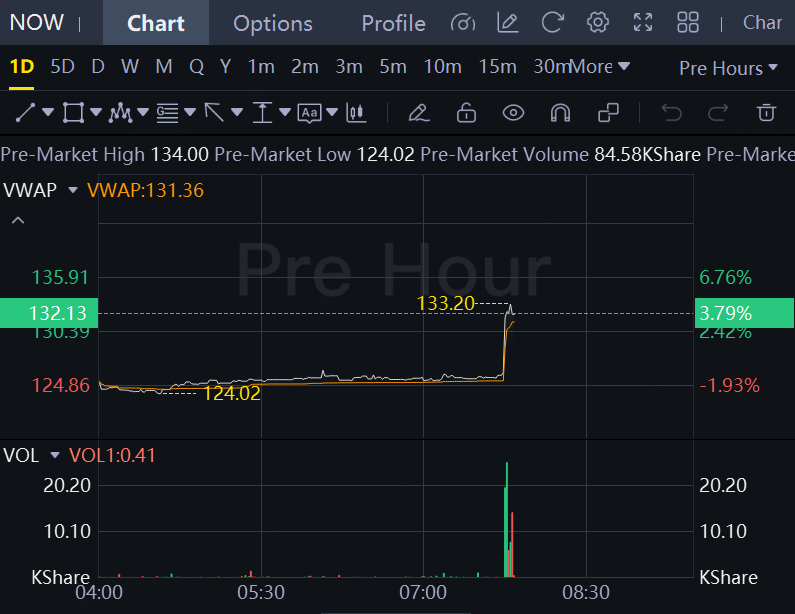Select the 10m interval
The width and height of the screenshot is (795, 614).
click(443, 66)
